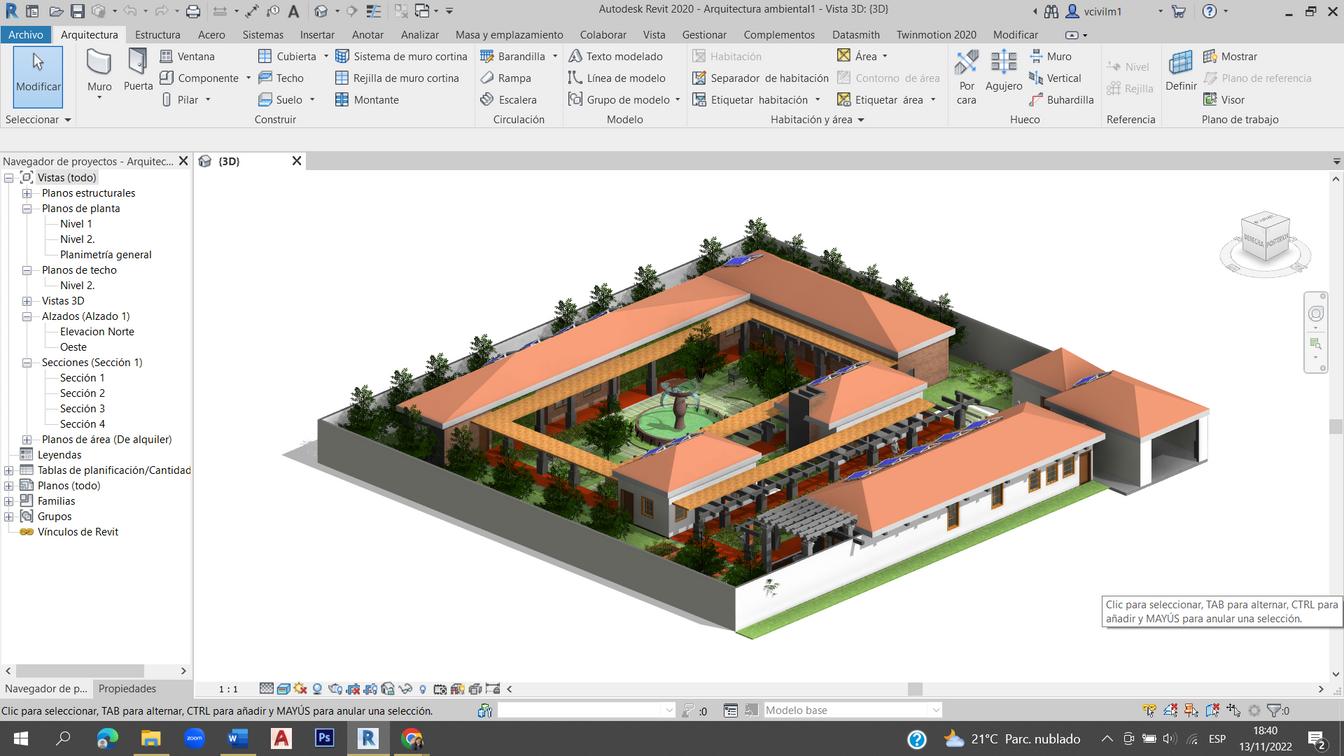Click the Rejilla de muro cortina tool
The height and width of the screenshot is (756, 1344).
click(x=397, y=78)
